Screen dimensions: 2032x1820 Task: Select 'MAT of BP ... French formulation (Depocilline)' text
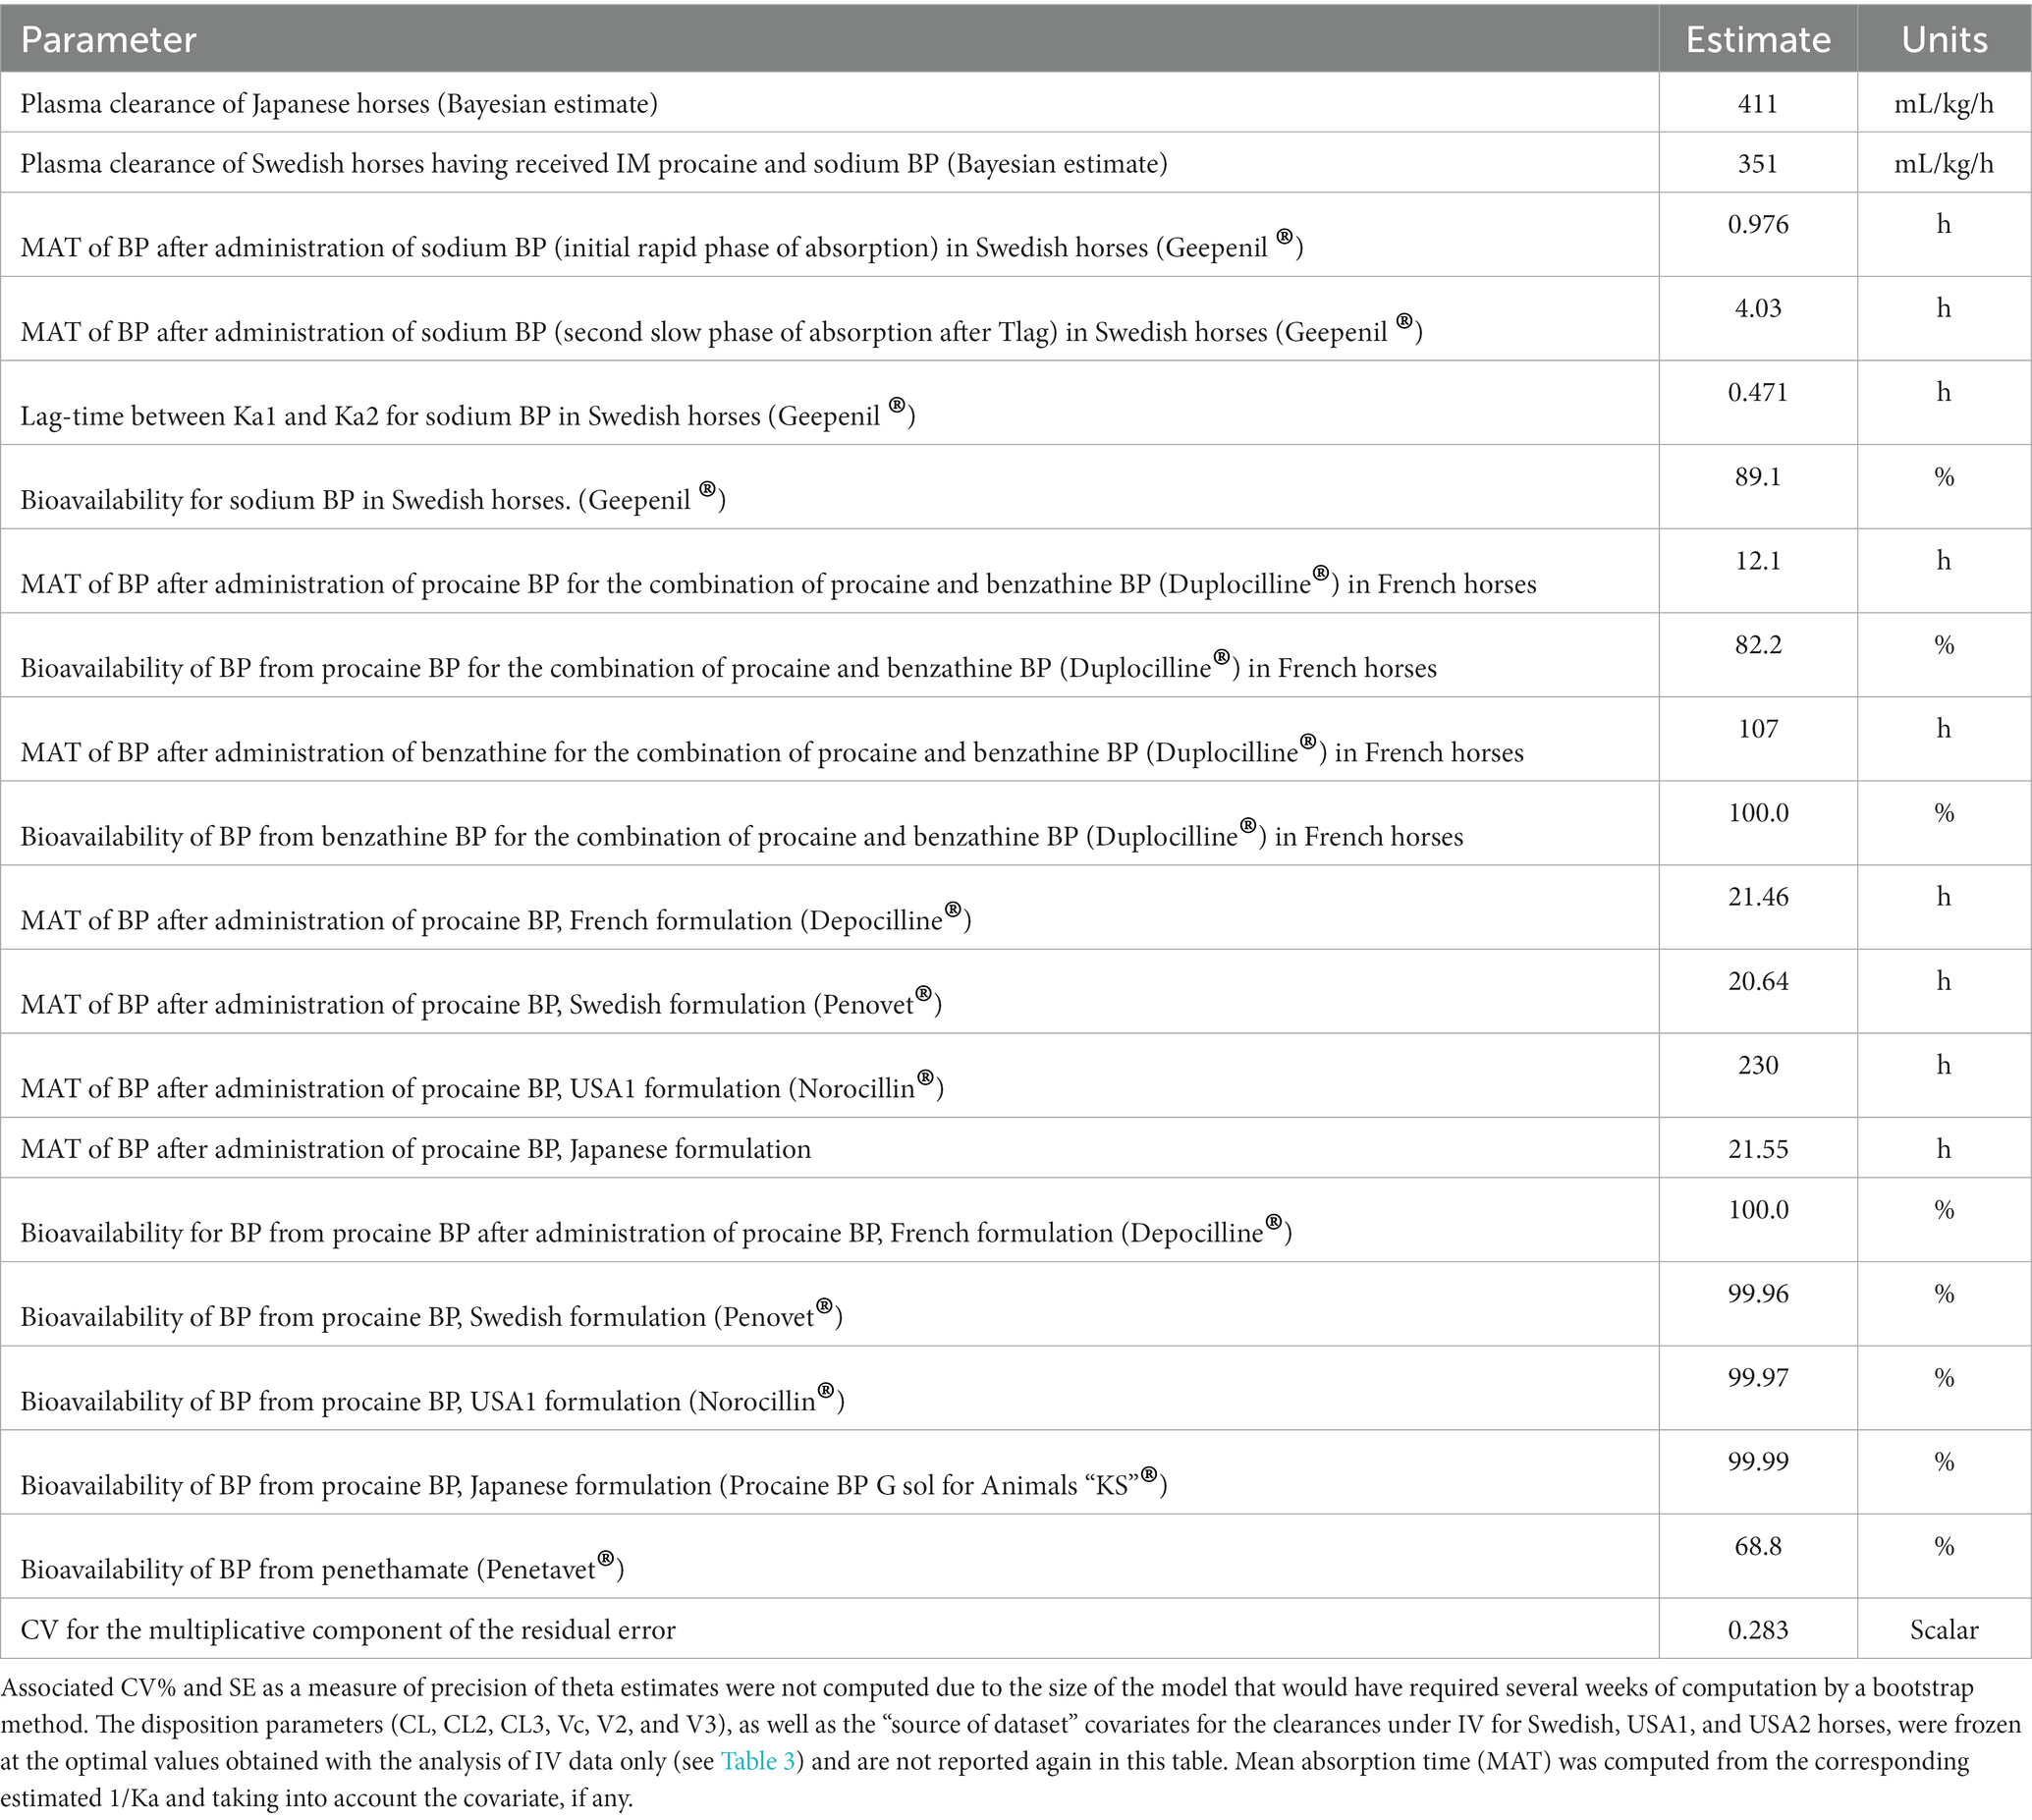click(x=496, y=918)
